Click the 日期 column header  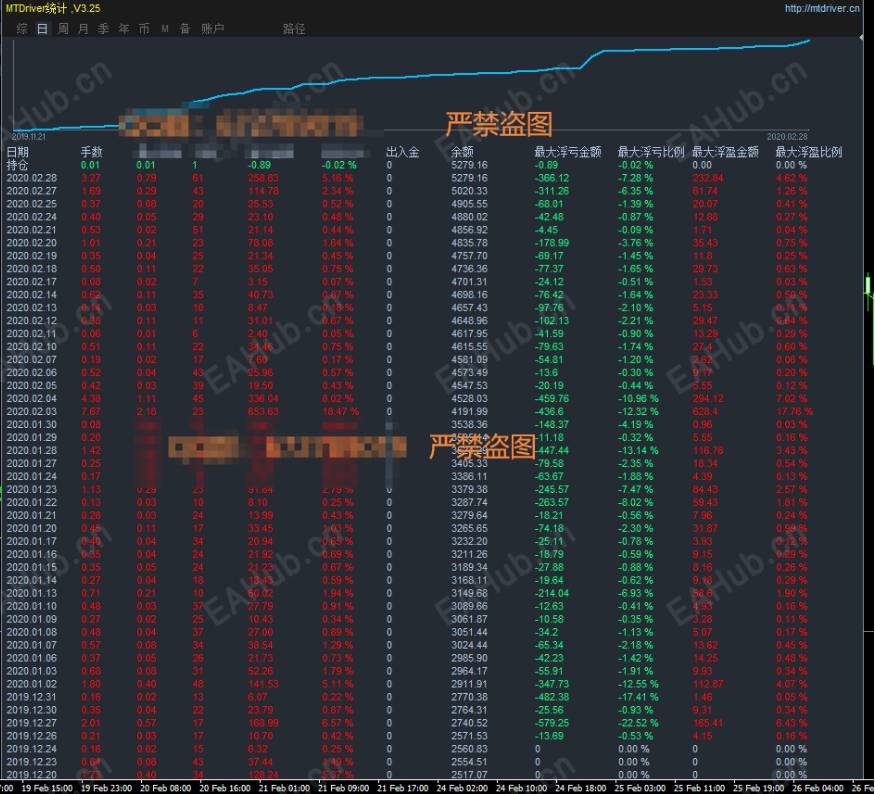click(x=17, y=152)
